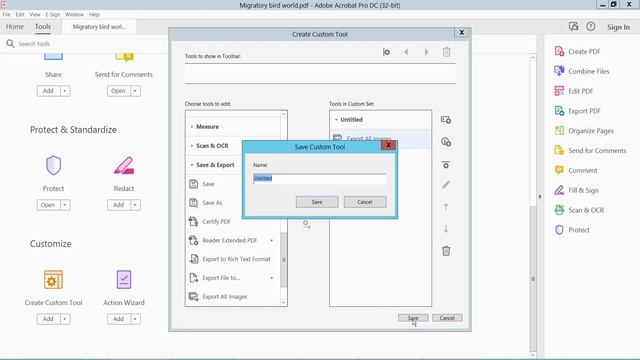
Task: Click add section icon beside Custom Set
Action: coord(446,120)
